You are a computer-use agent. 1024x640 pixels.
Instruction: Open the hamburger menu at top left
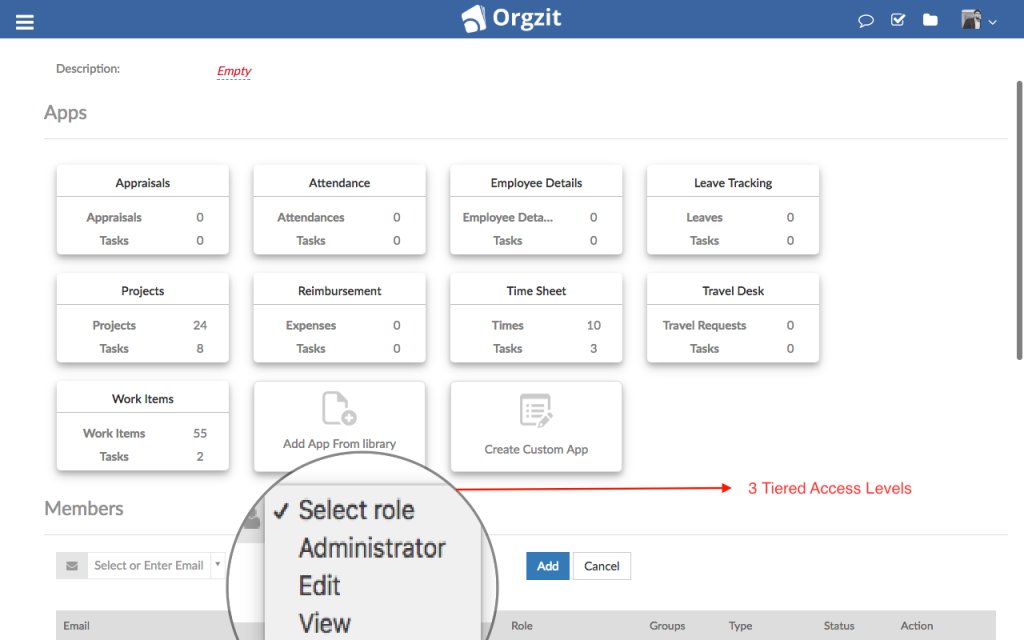pyautogui.click(x=25, y=20)
